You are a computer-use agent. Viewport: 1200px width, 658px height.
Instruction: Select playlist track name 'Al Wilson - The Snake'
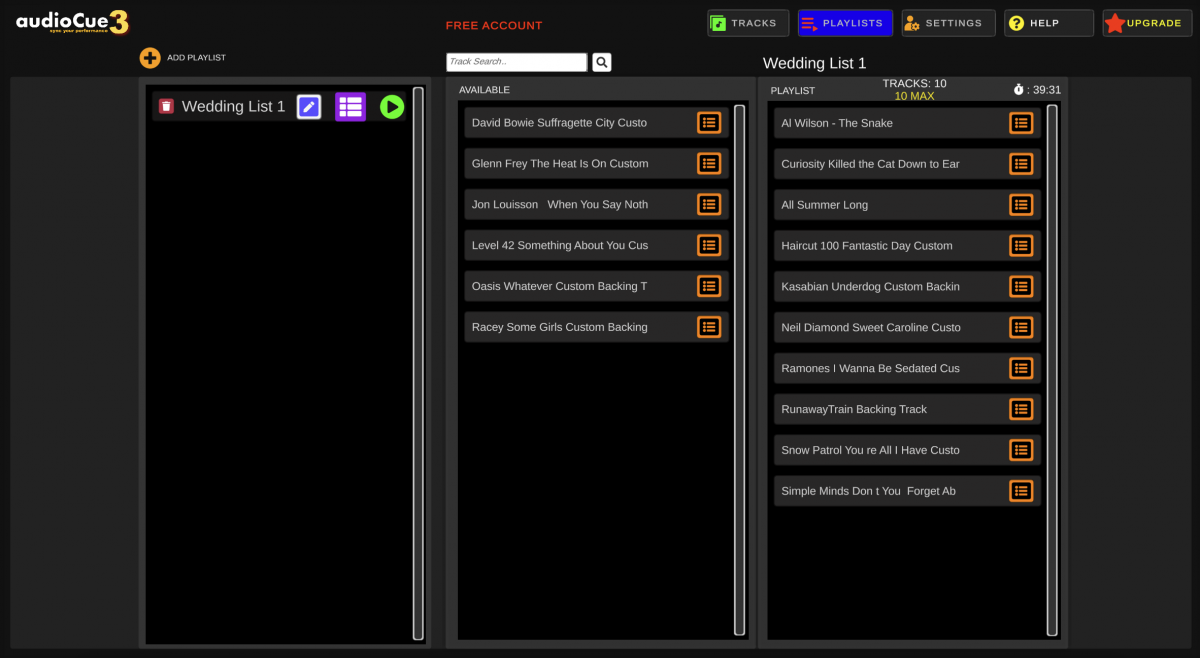tap(837, 123)
